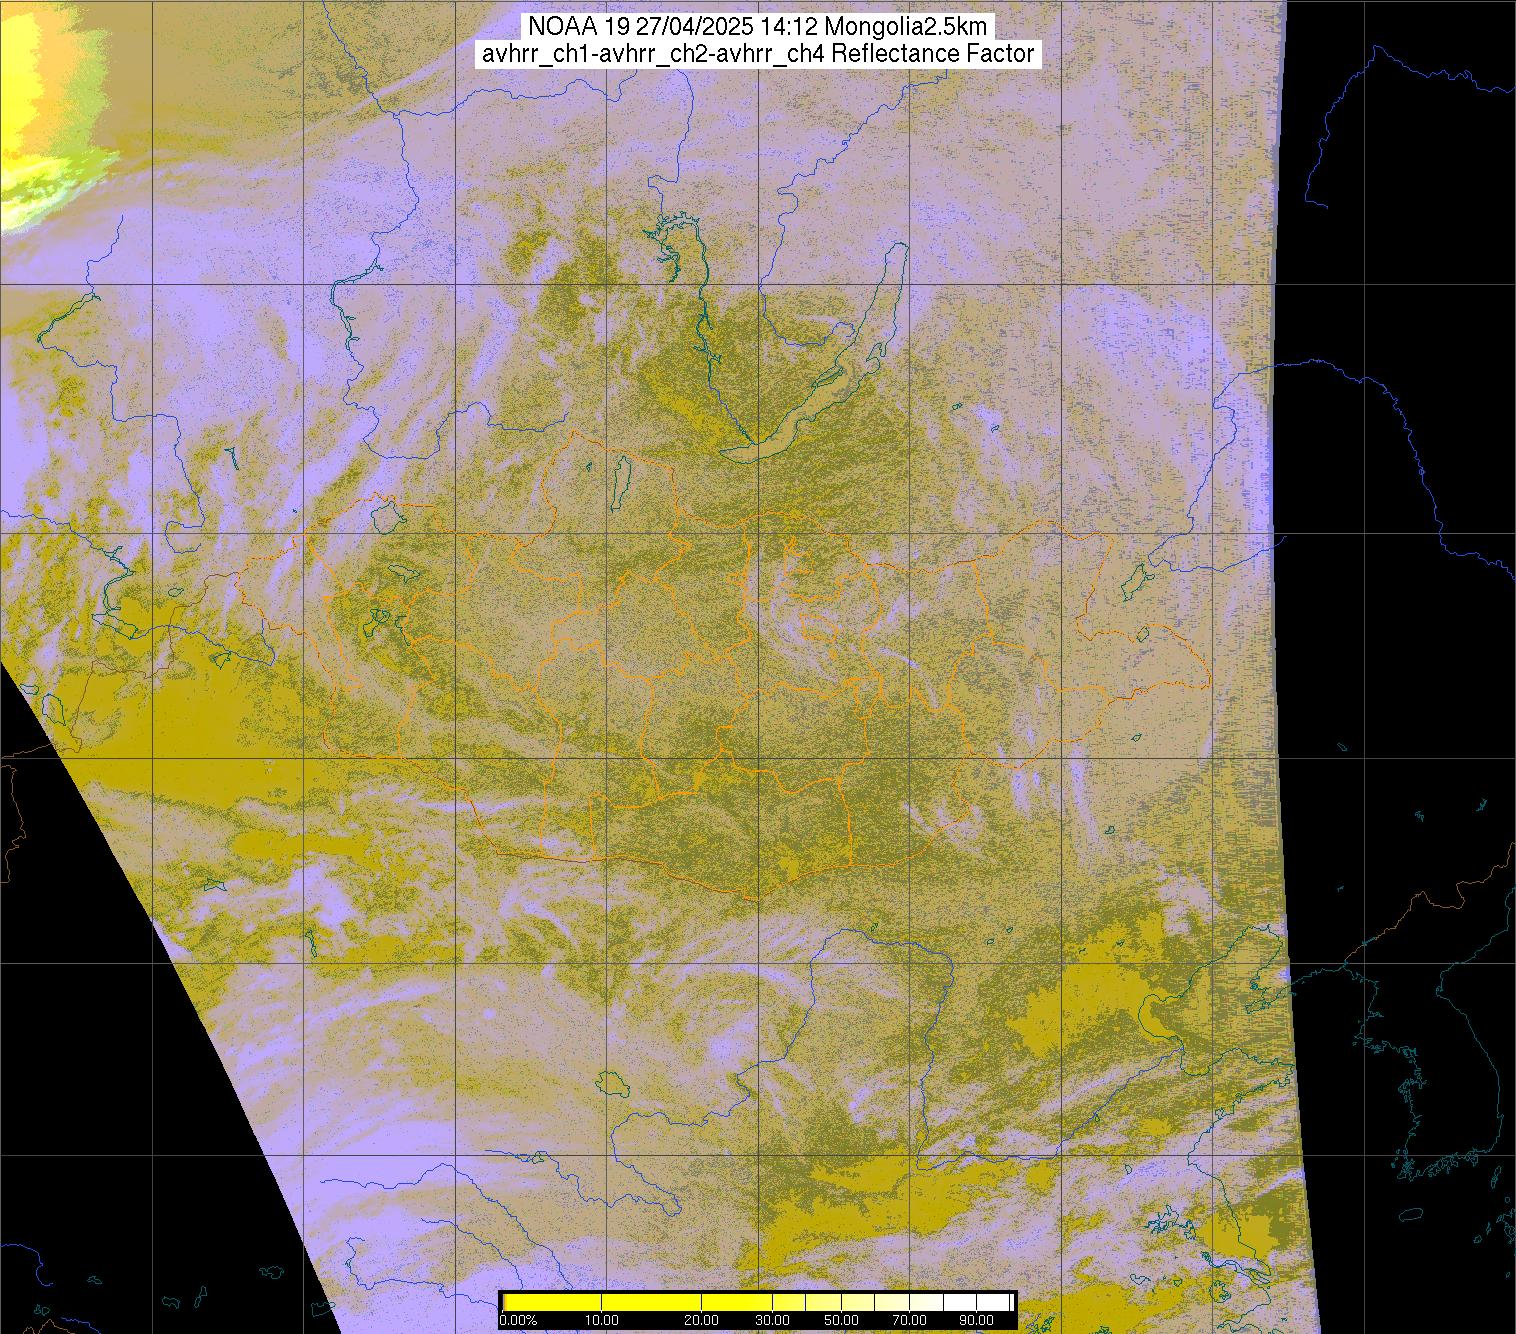
Task: Click the '90.00' colorbar label
Action: click(977, 1320)
